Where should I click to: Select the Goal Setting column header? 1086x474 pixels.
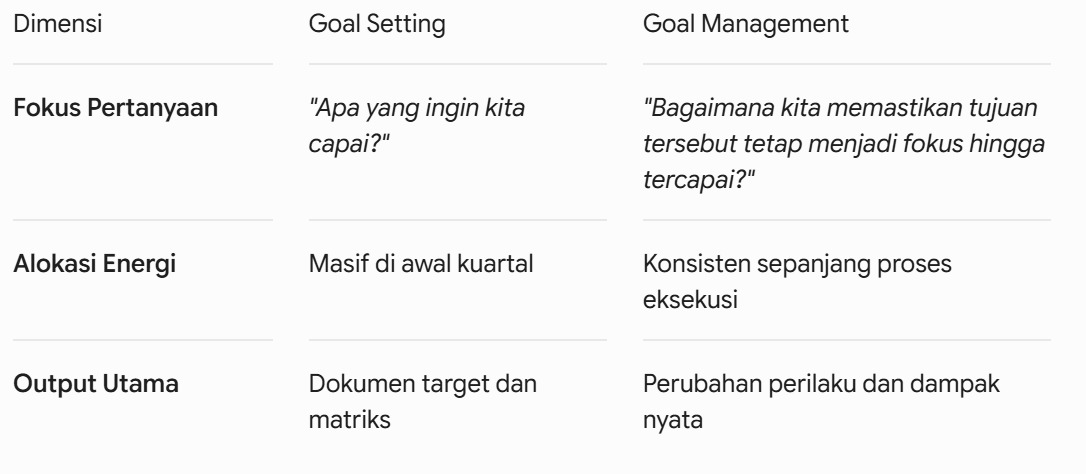point(377,24)
